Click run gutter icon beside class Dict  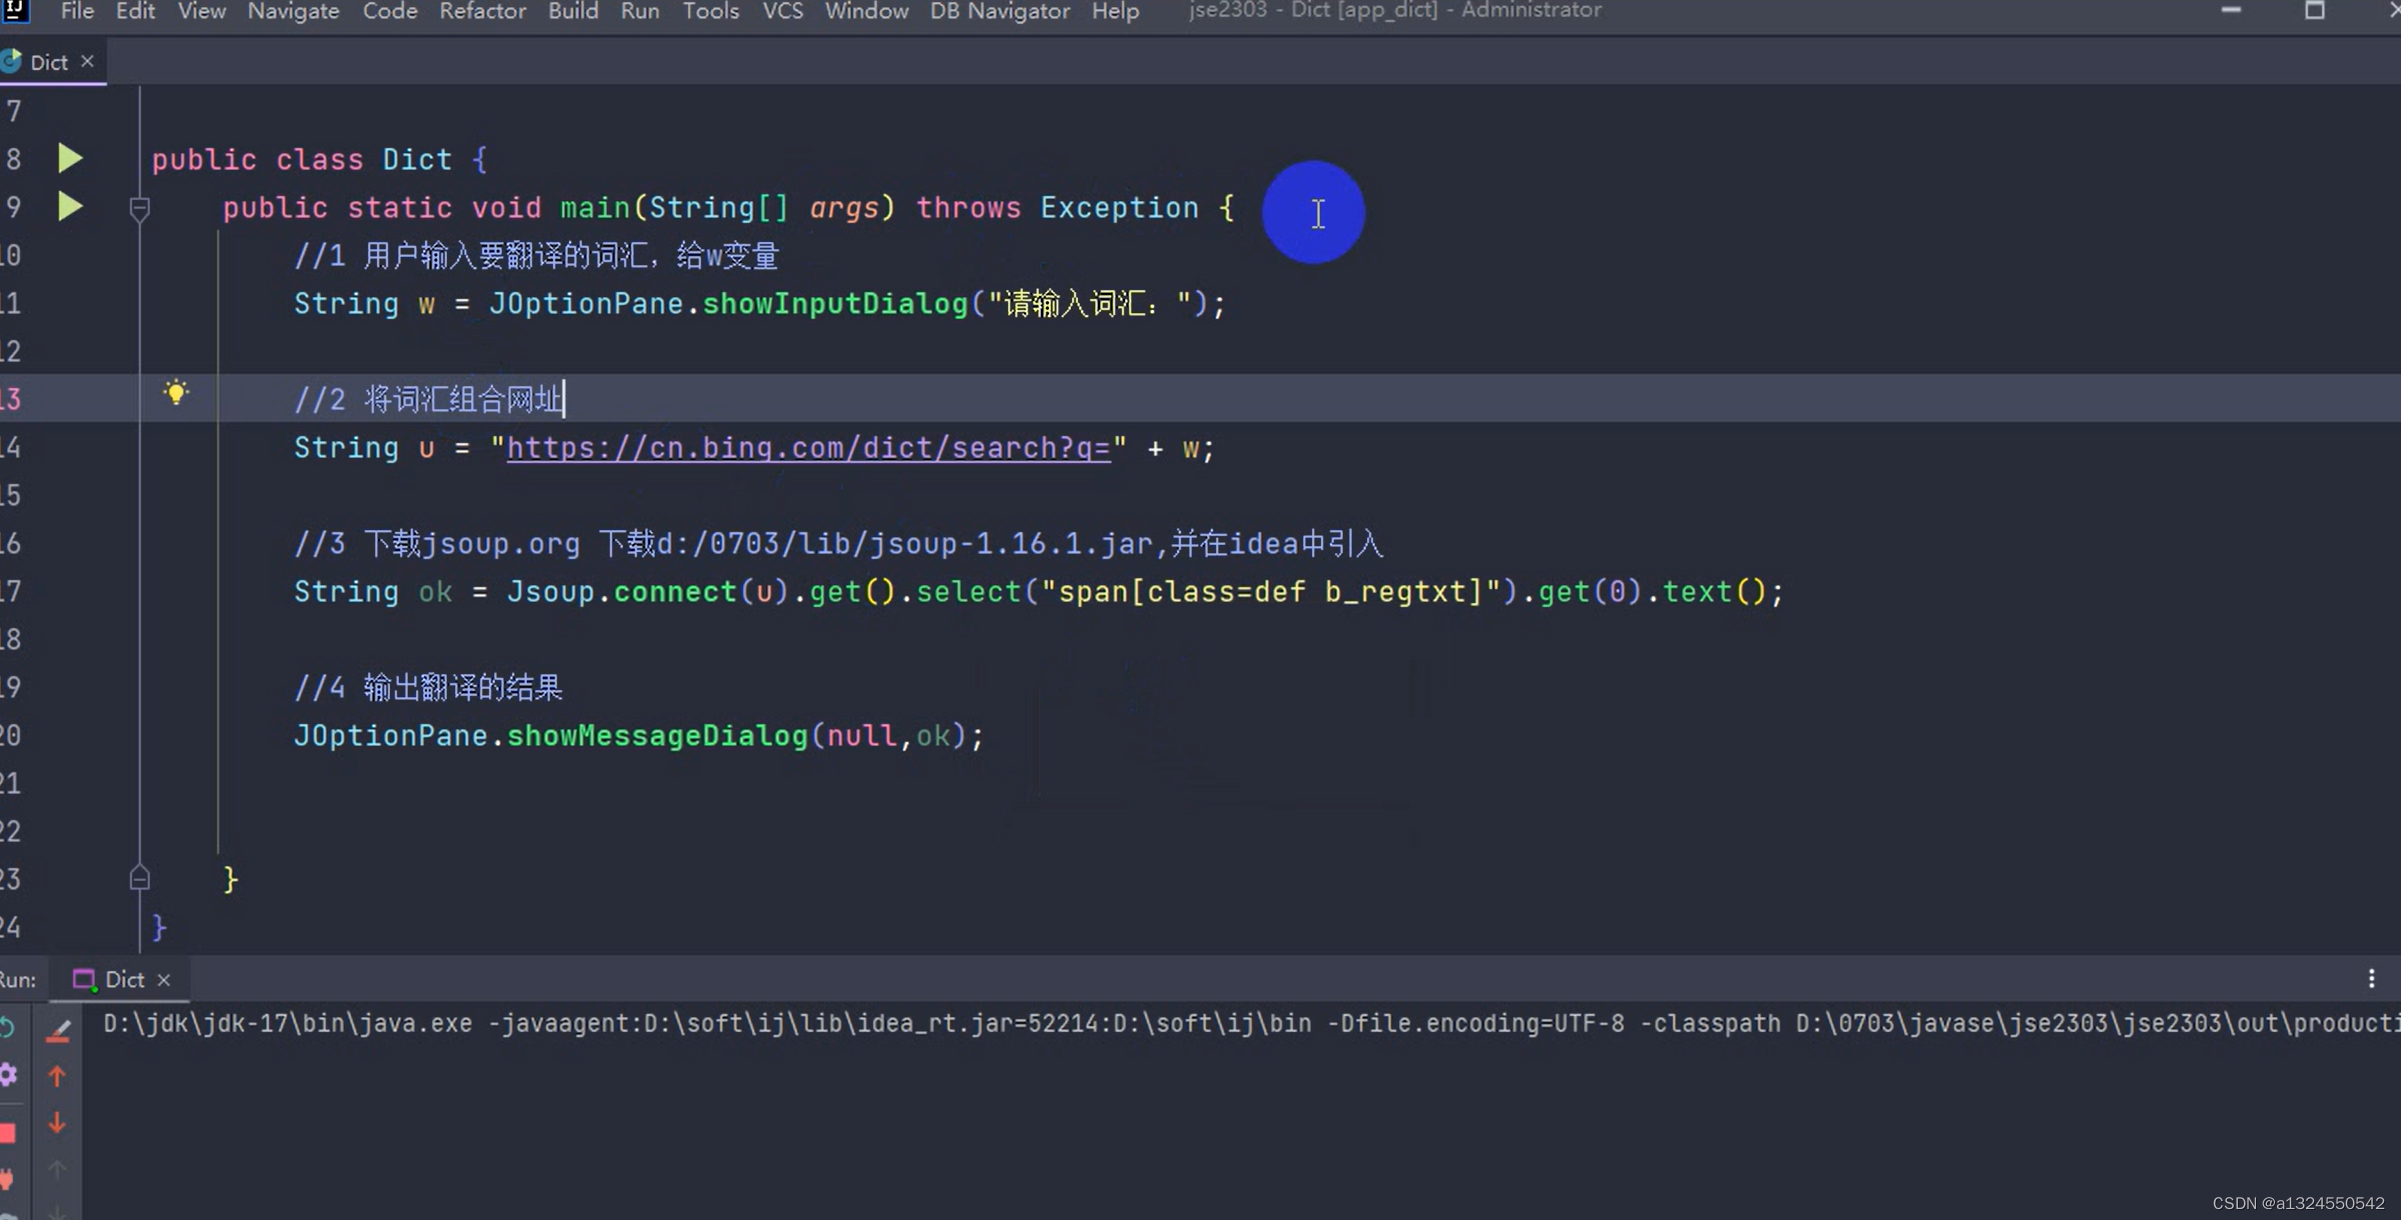69,158
